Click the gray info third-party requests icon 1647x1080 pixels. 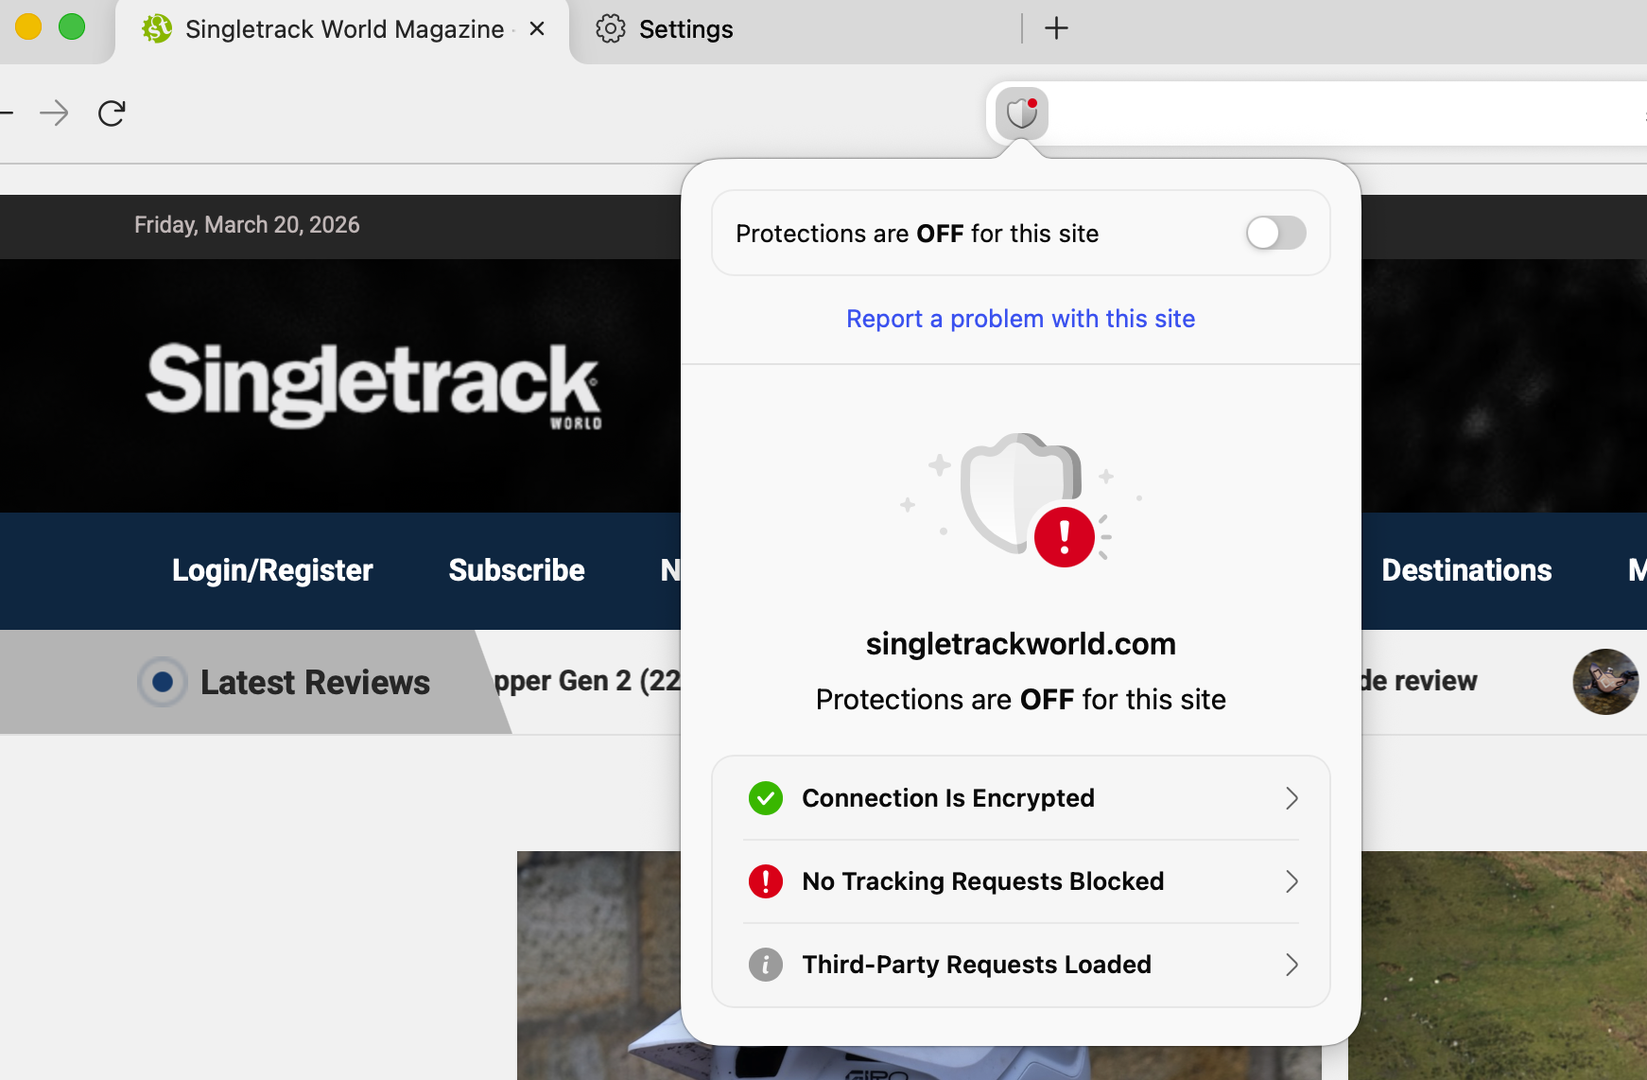tap(765, 965)
